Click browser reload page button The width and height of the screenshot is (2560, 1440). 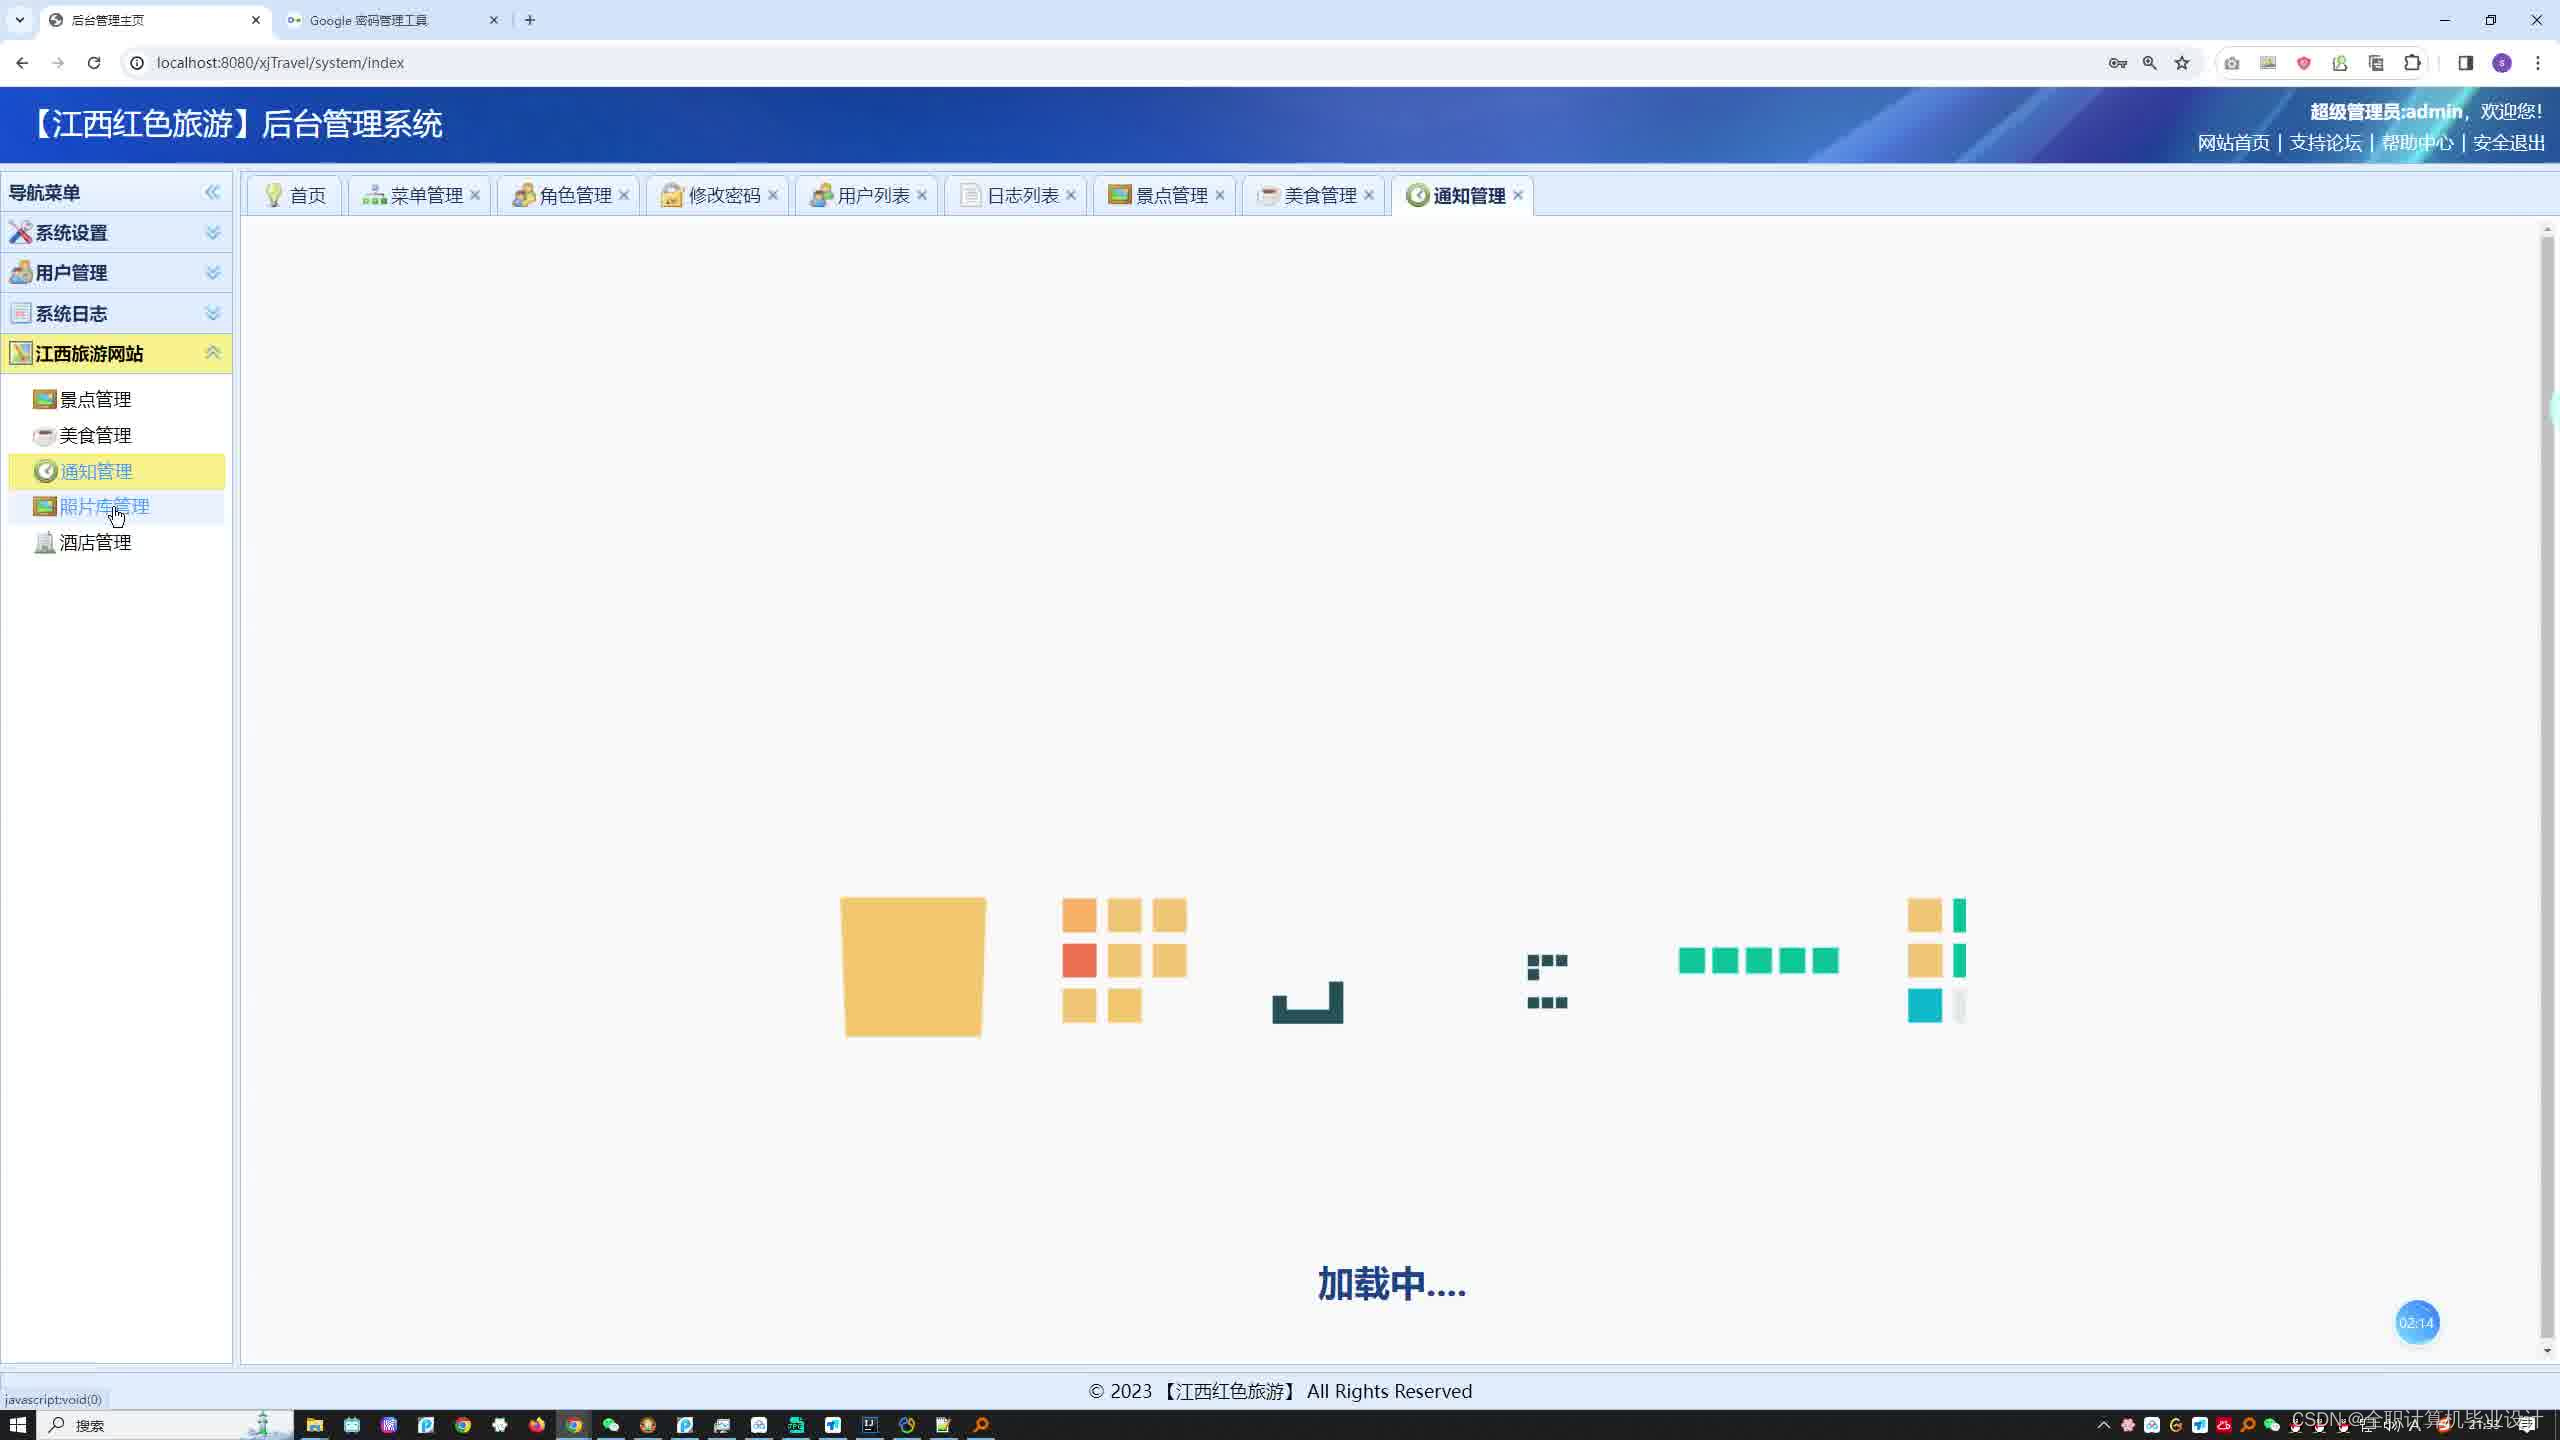(94, 63)
